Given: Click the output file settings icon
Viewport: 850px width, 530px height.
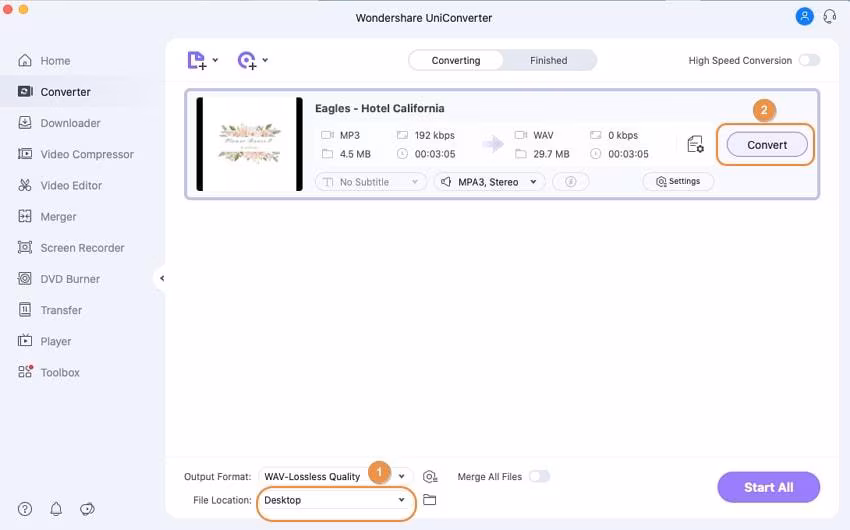Looking at the screenshot, I should [696, 144].
